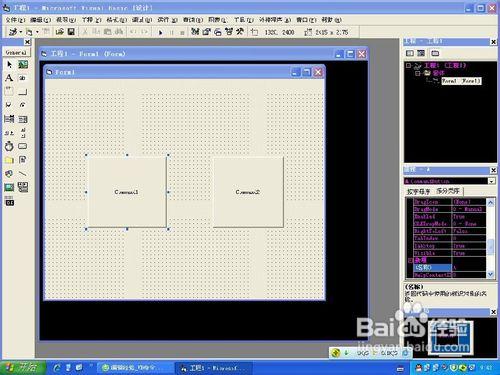Screen dimensions: 500x375
Task: Select the OptionButton tool in the toolbox
Action: (23, 105)
